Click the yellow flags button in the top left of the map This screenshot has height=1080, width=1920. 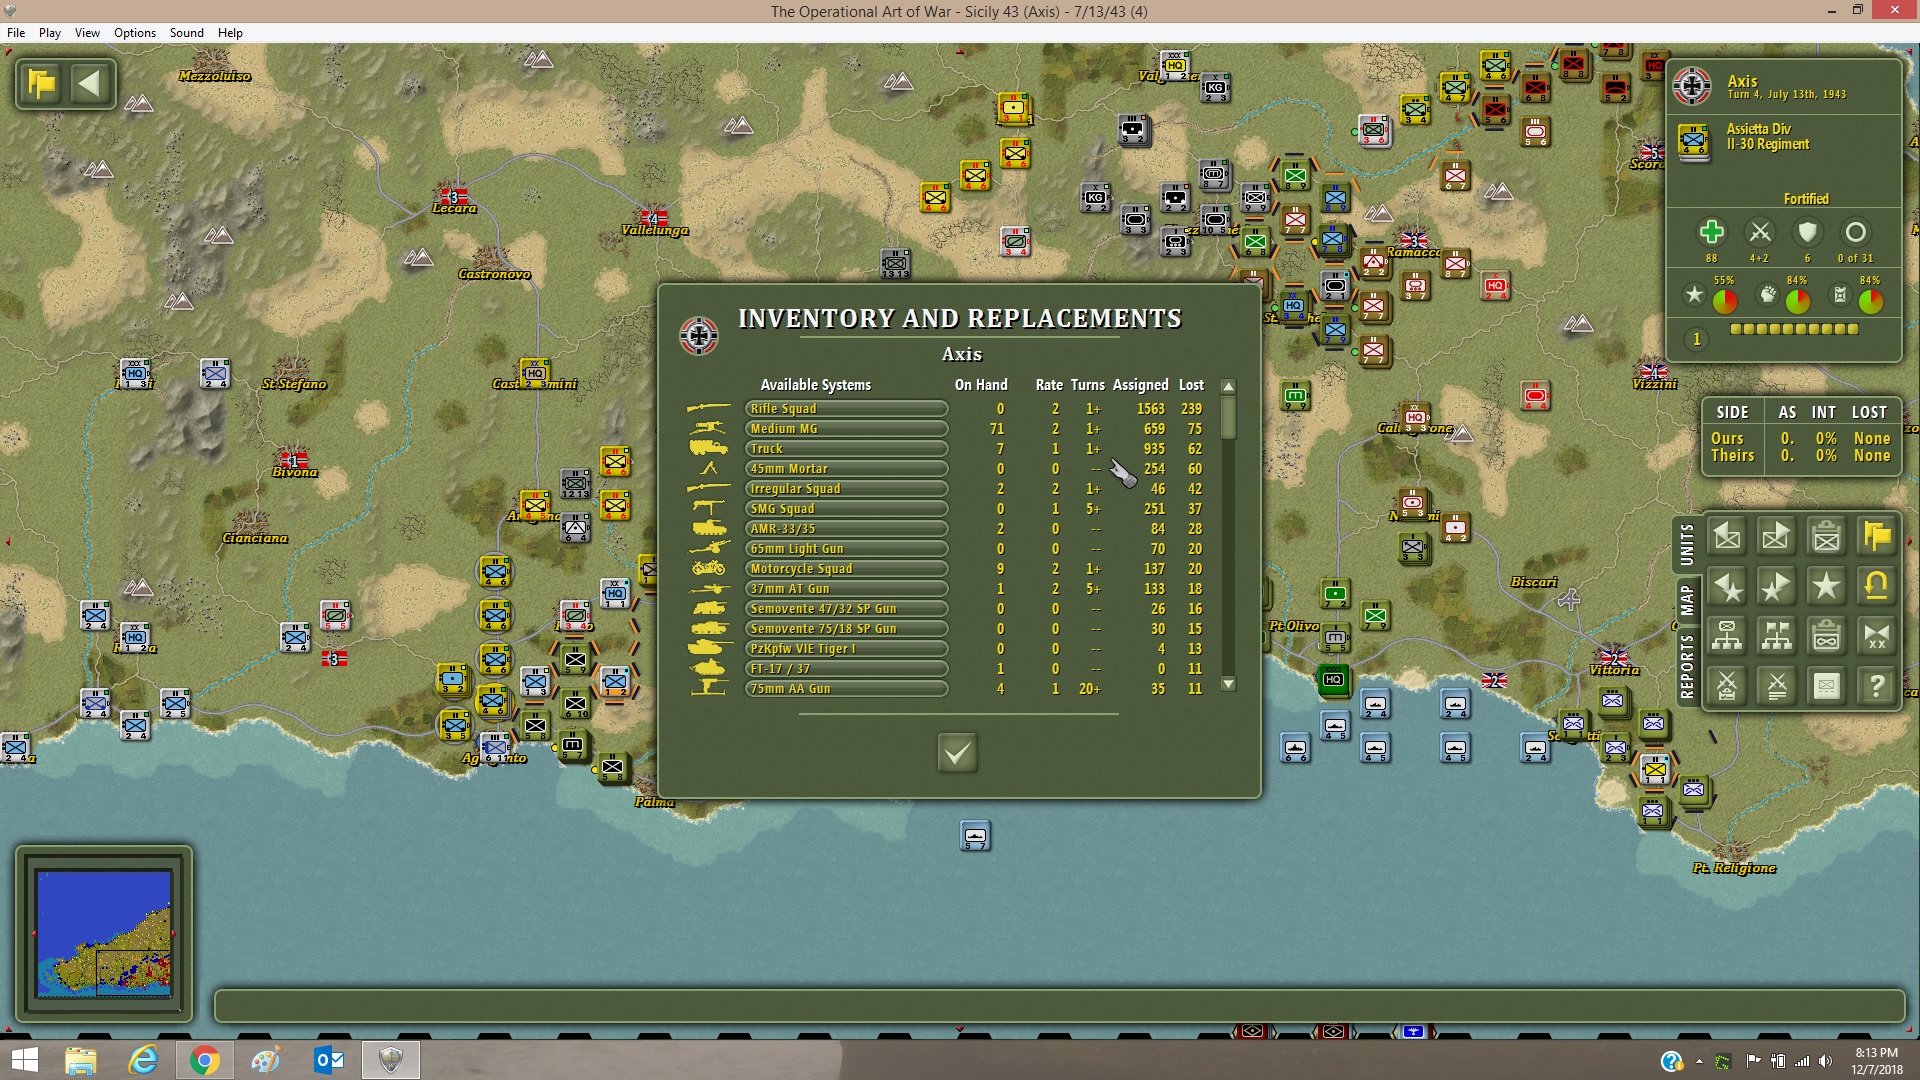point(42,83)
